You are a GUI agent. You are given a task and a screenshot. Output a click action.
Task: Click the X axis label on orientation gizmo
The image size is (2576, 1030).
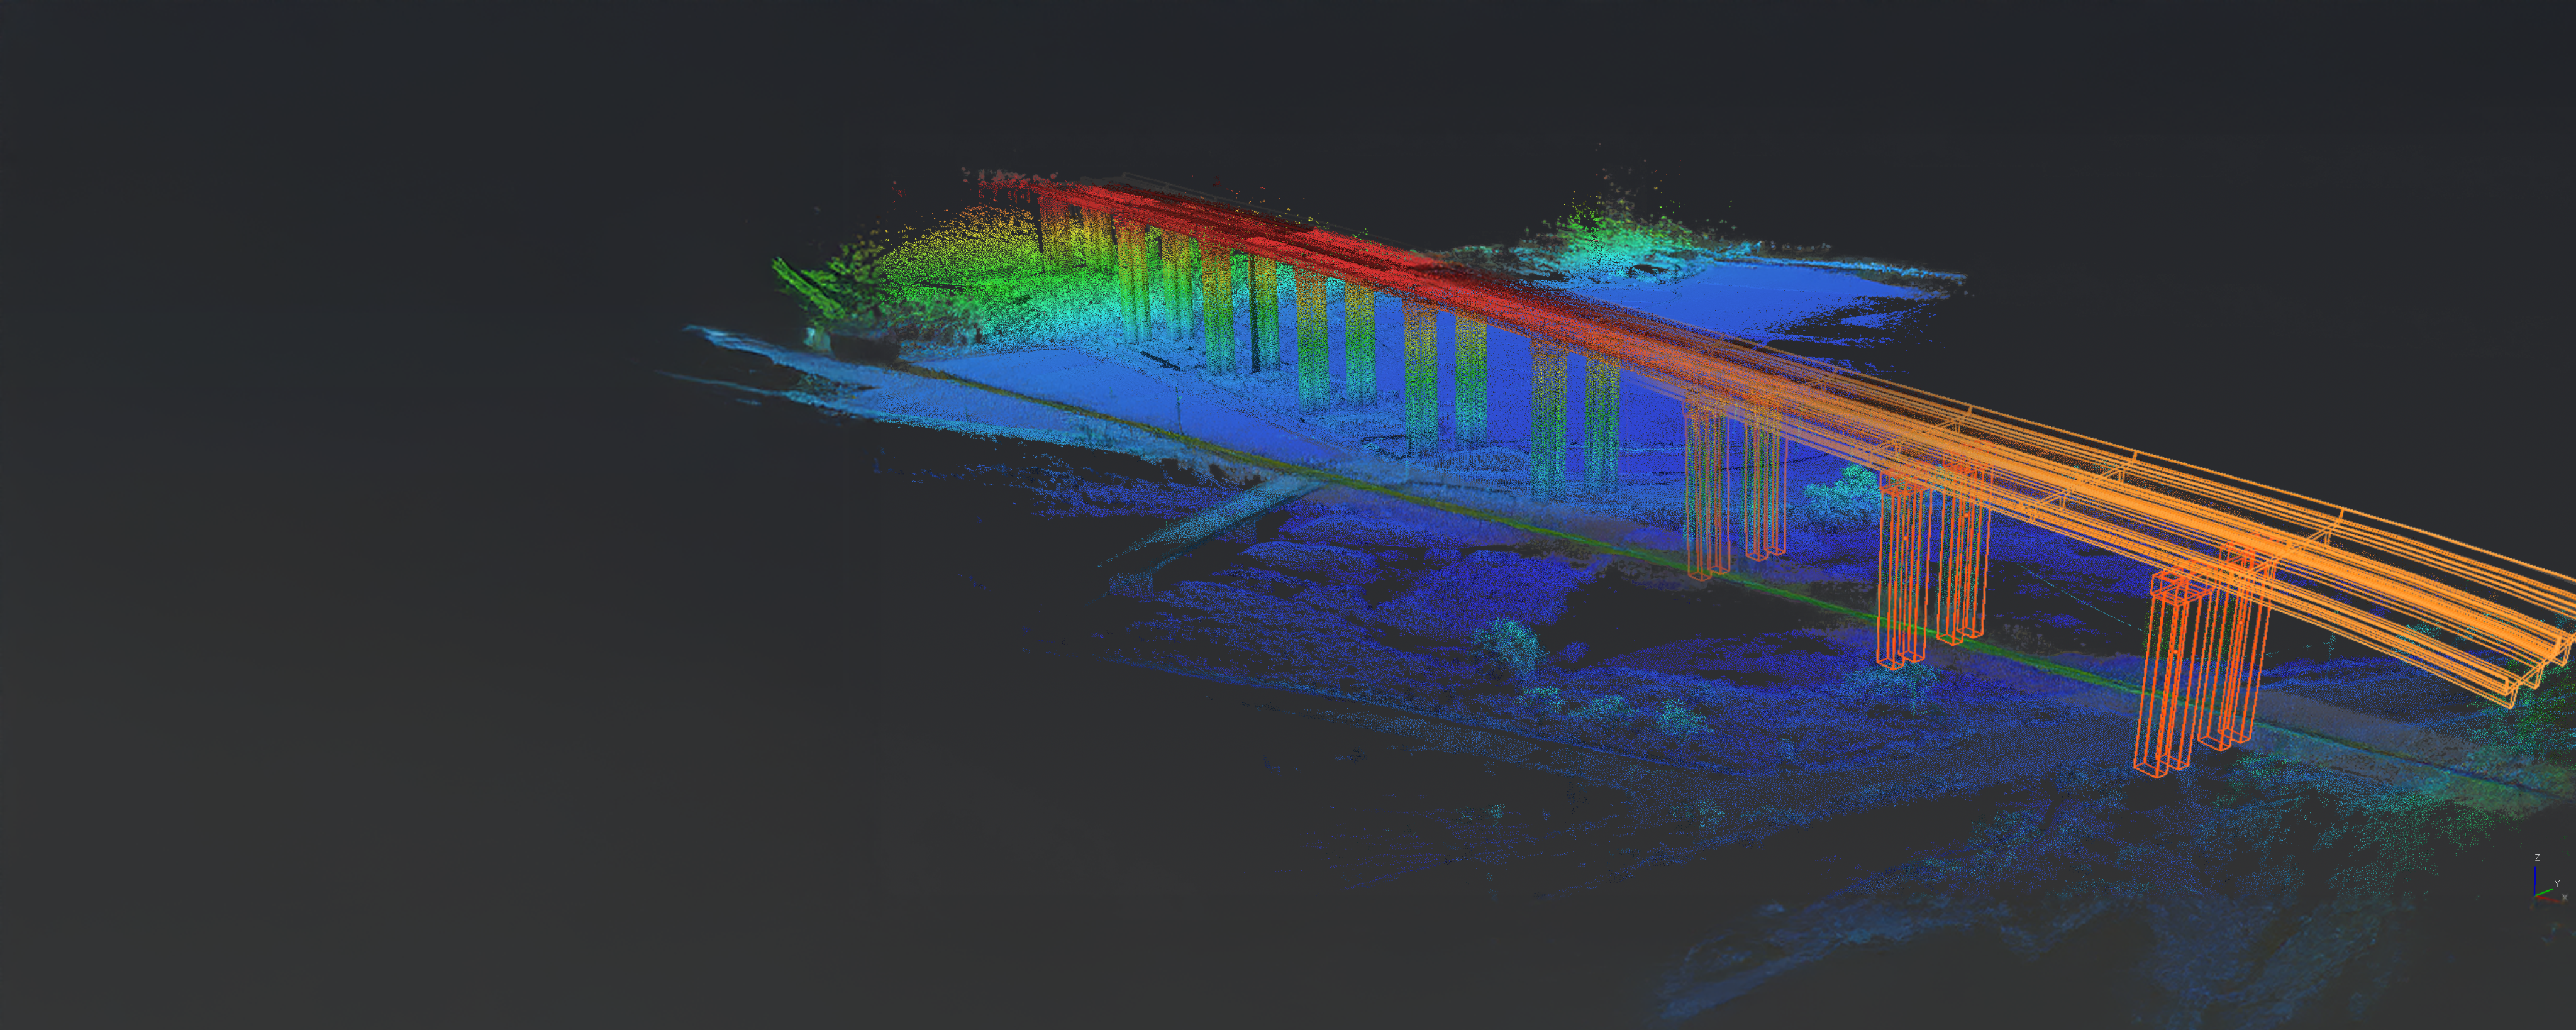(x=2565, y=898)
